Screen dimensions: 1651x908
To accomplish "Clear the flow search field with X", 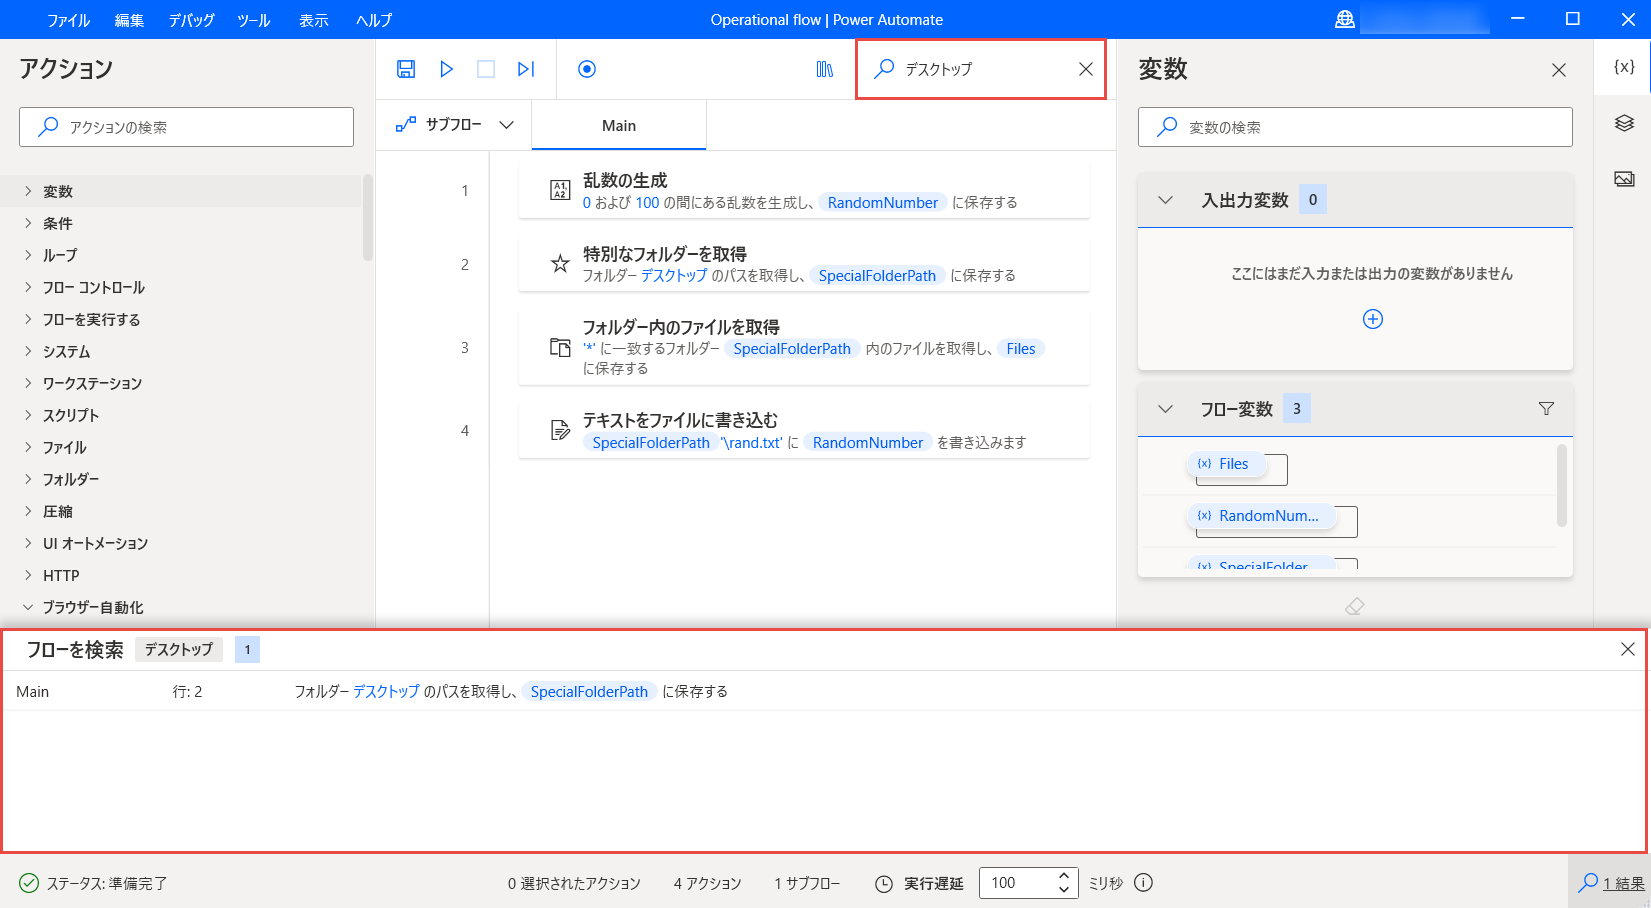I will 1086,69.
